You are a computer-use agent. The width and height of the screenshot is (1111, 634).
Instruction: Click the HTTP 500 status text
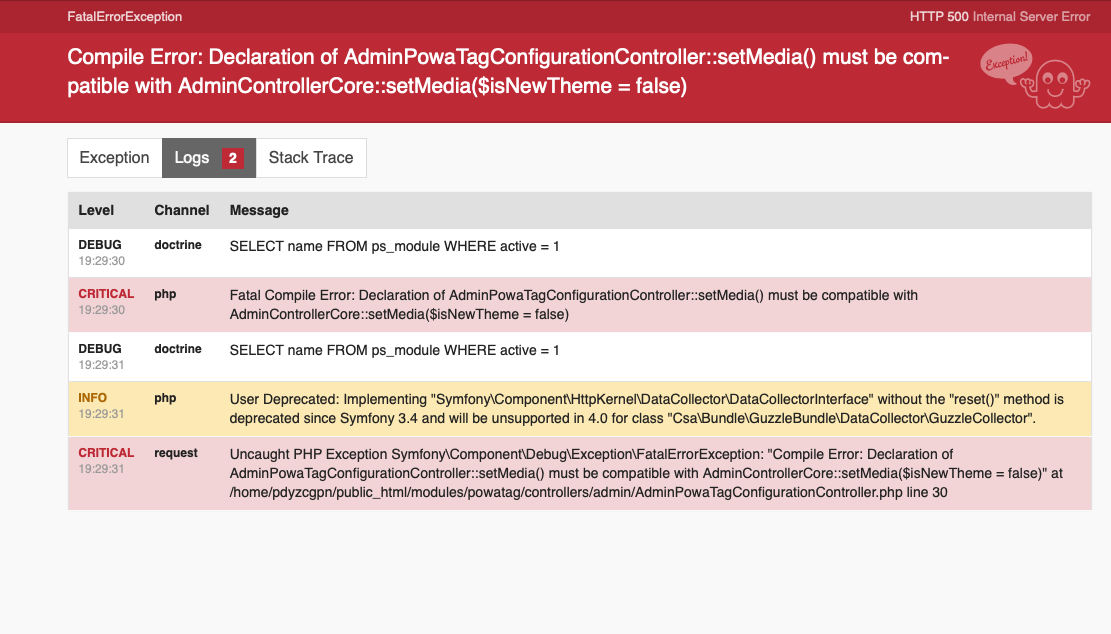tap(1000, 17)
